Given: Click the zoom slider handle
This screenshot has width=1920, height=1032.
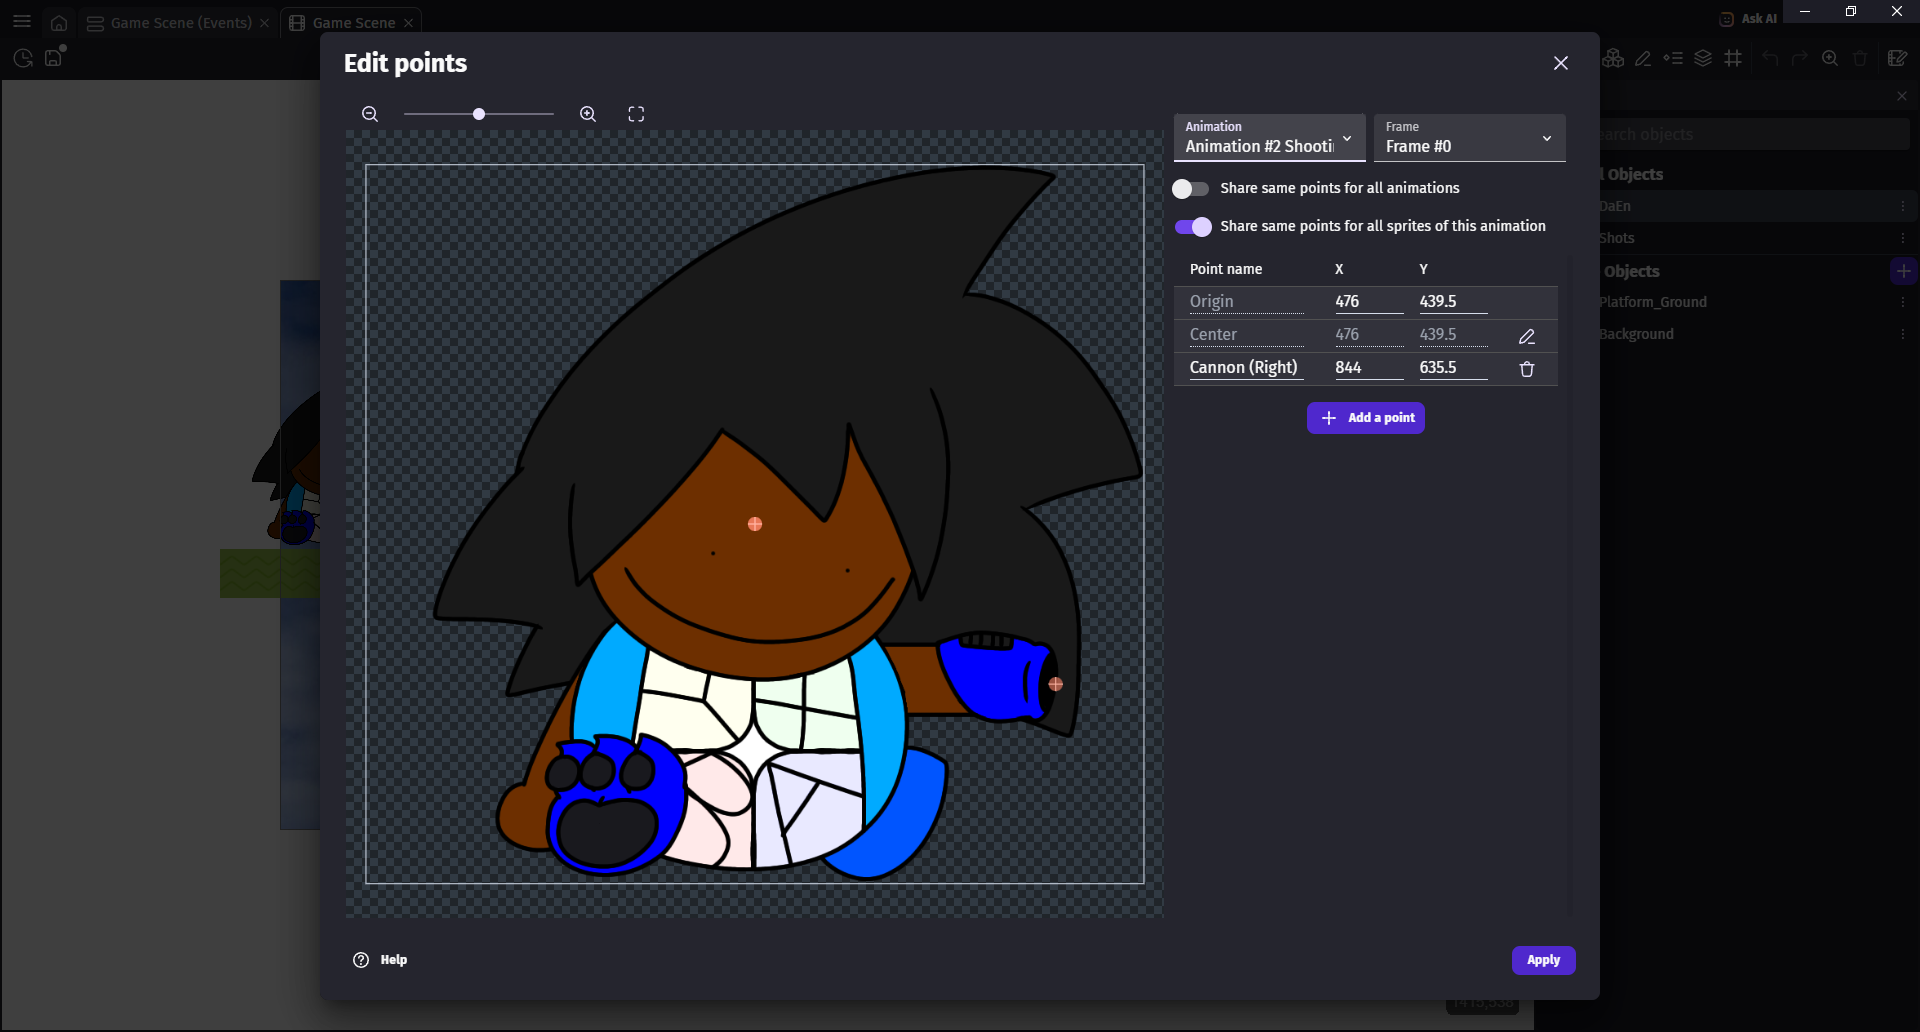Looking at the screenshot, I should click(479, 114).
